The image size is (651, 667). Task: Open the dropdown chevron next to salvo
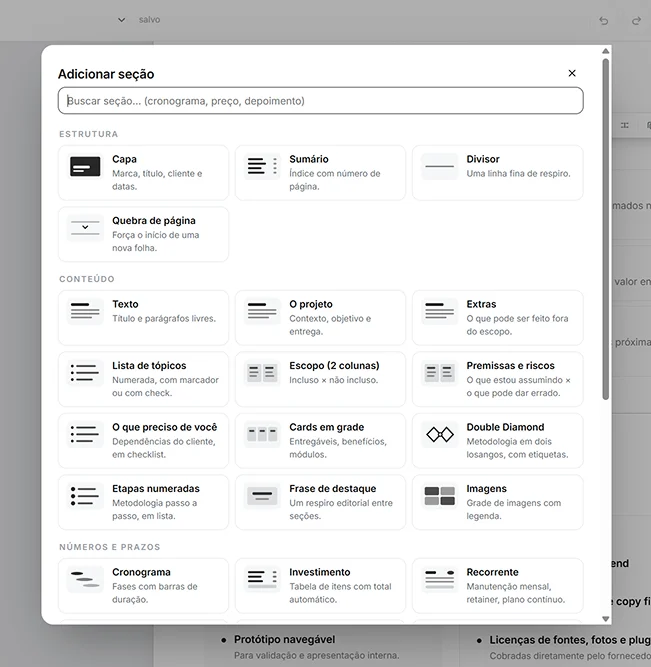[121, 20]
